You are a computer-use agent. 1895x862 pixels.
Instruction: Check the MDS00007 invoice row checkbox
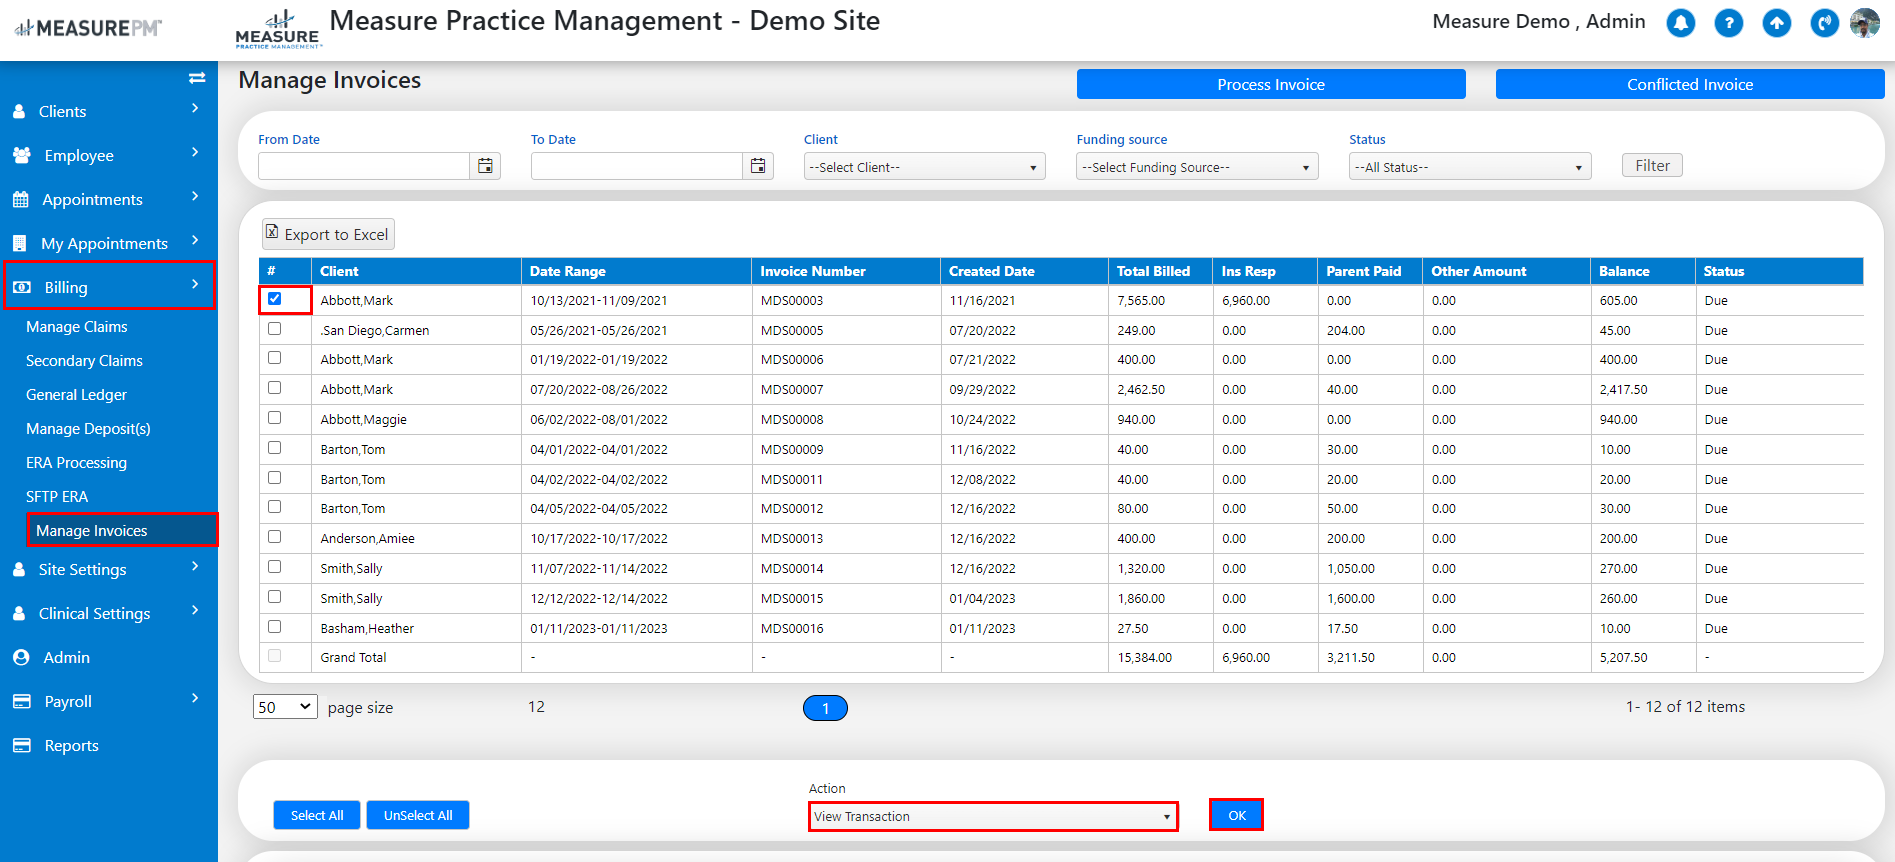pyautogui.click(x=275, y=387)
